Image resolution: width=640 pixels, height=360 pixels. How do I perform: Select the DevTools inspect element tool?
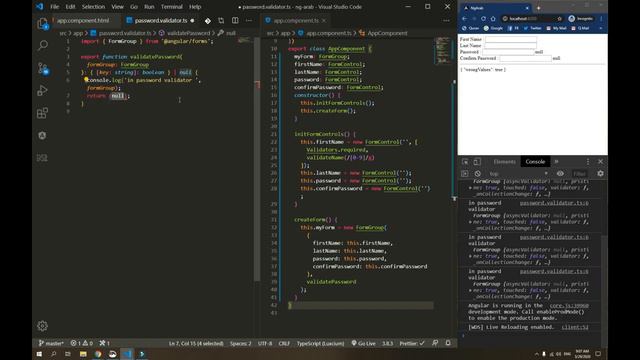pos(465,162)
